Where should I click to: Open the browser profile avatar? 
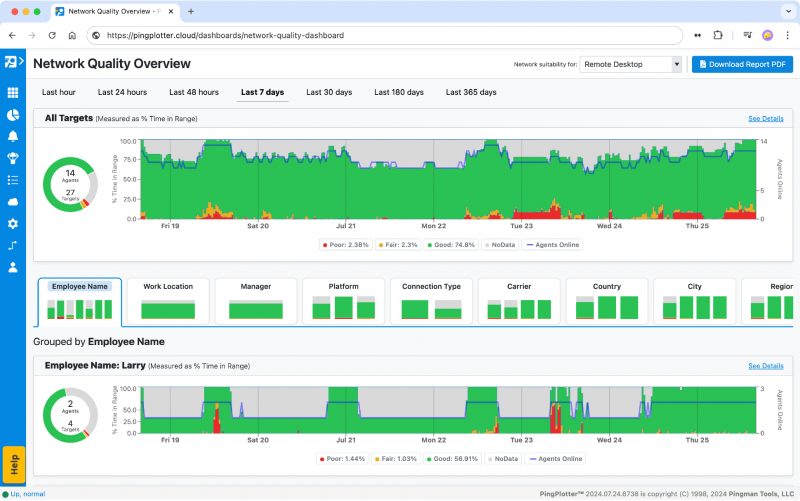767,35
